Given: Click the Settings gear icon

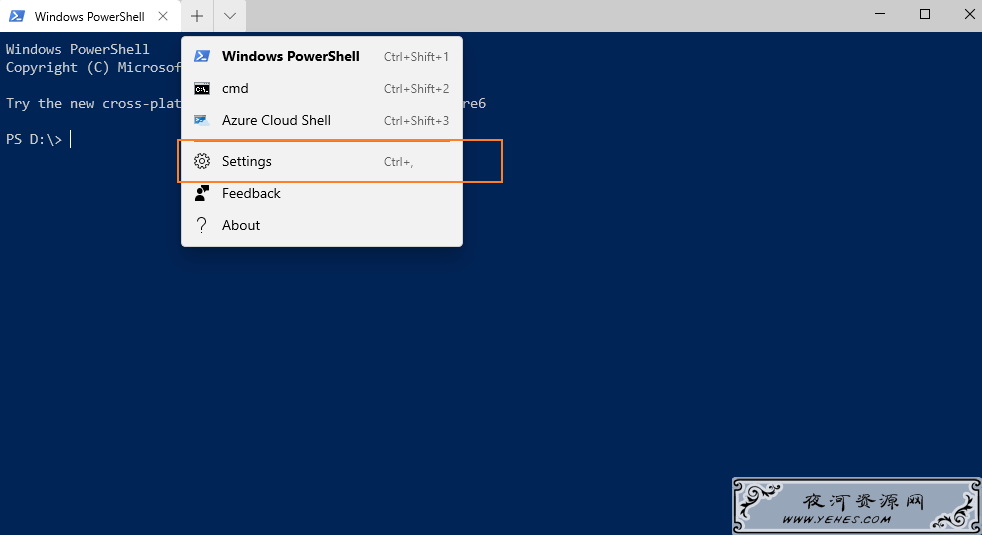Looking at the screenshot, I should (202, 161).
